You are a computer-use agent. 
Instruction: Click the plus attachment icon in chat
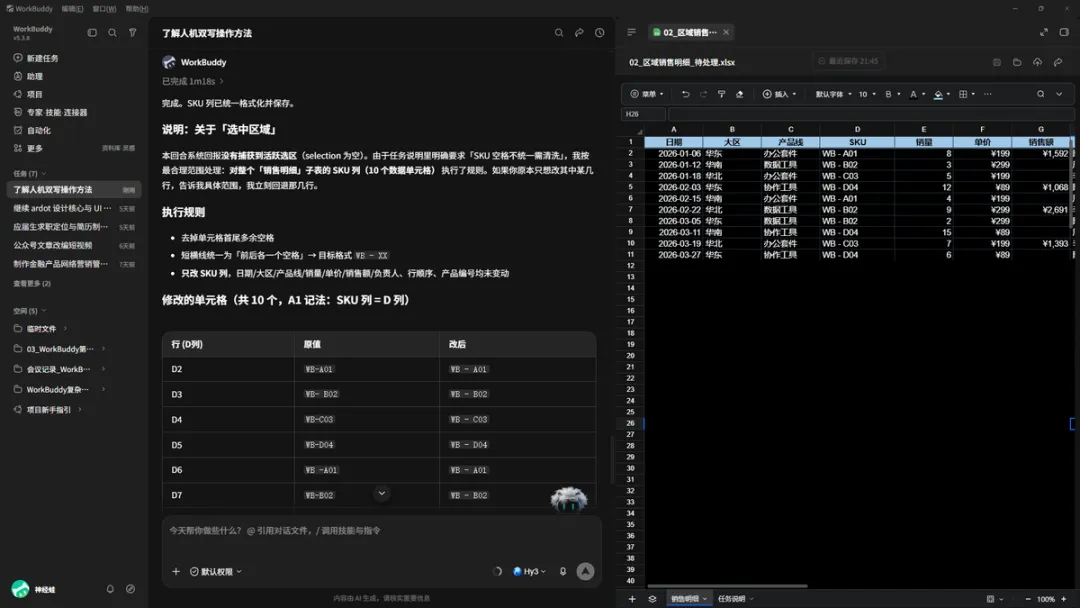[x=176, y=571]
